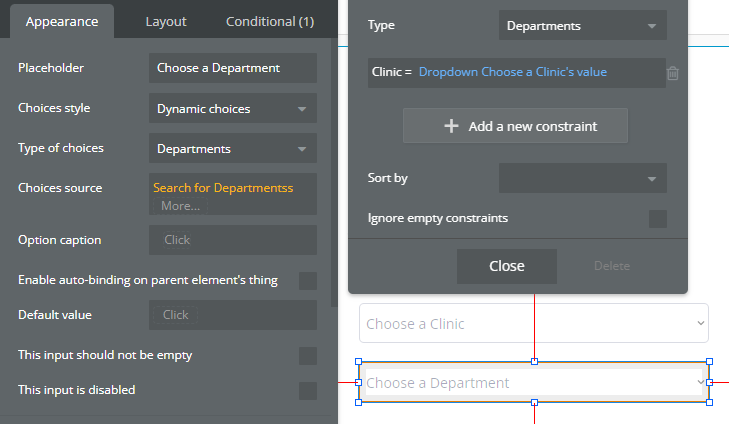Click the Delete text button
The width and height of the screenshot is (729, 424).
pos(612,266)
